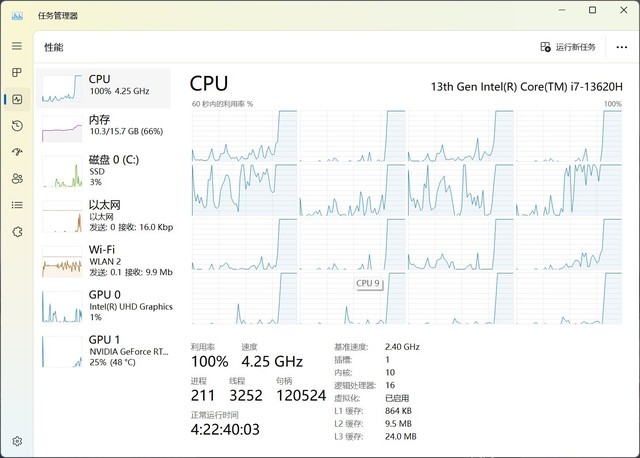Open the hamburger navigation menu
Screen dimensions: 640x458
pyautogui.click(x=17, y=46)
